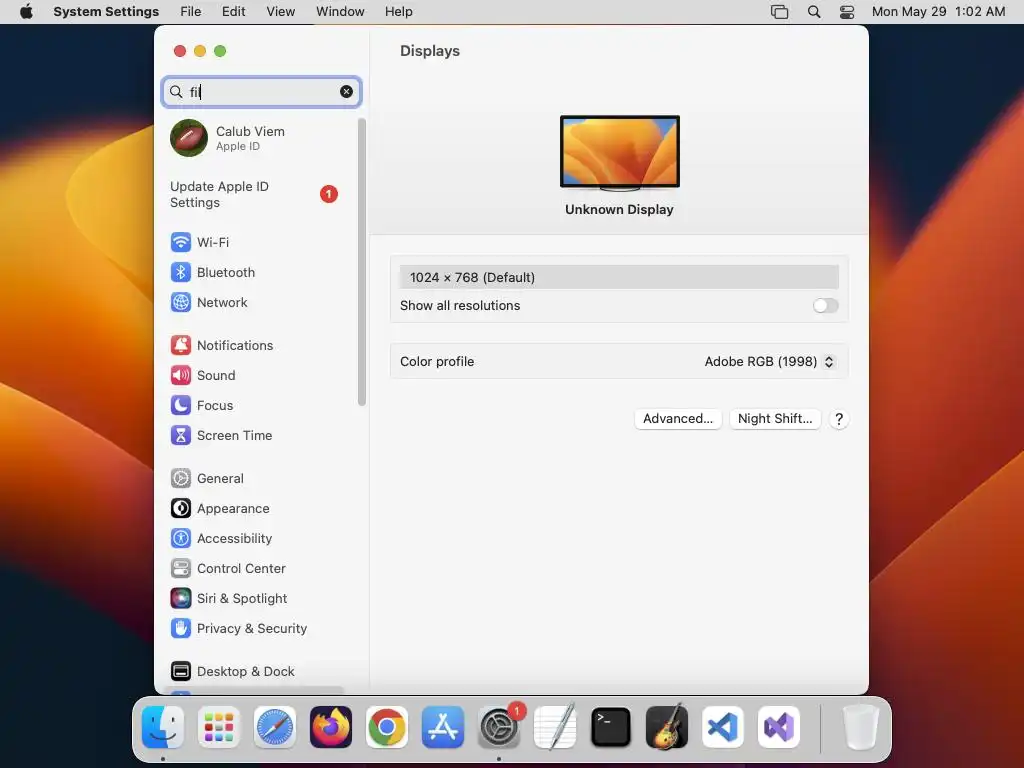Launch Visual Studio Code from Dock
This screenshot has height=768, width=1024.
pyautogui.click(x=723, y=727)
